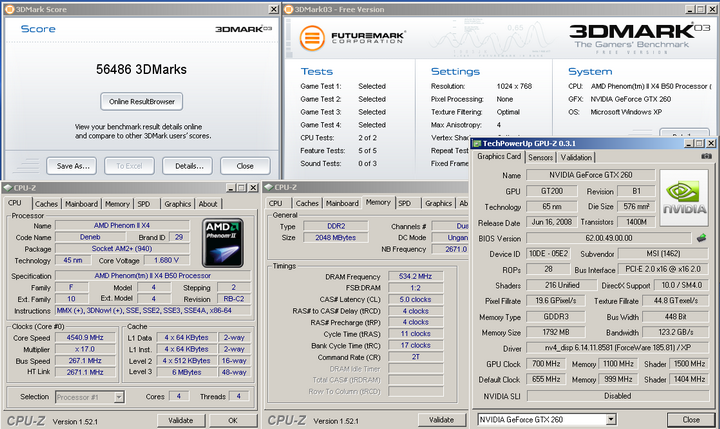Viewport: 720px width, 429px height.
Task: Click the Core Voltage value 1.680 V
Action: click(x=166, y=260)
